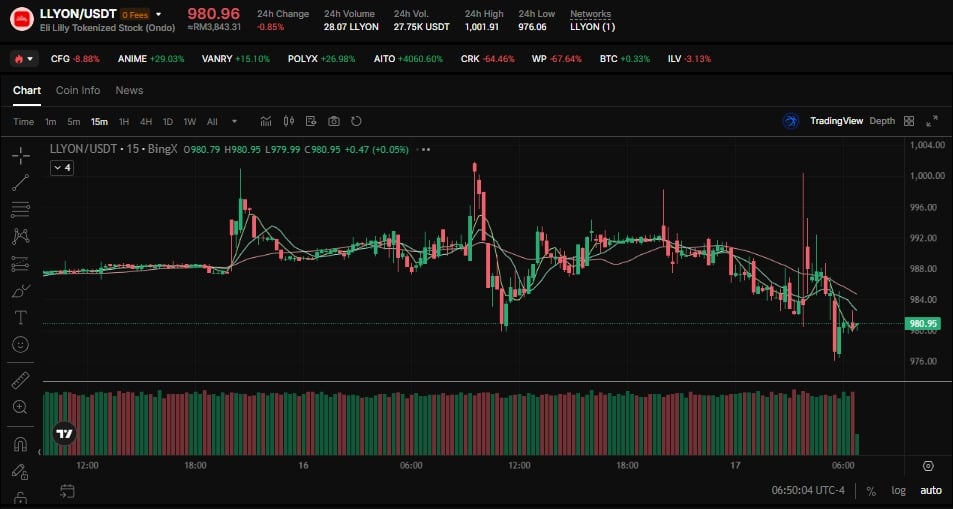Select the trend line drawing tool
The height and width of the screenshot is (509, 953).
20,183
